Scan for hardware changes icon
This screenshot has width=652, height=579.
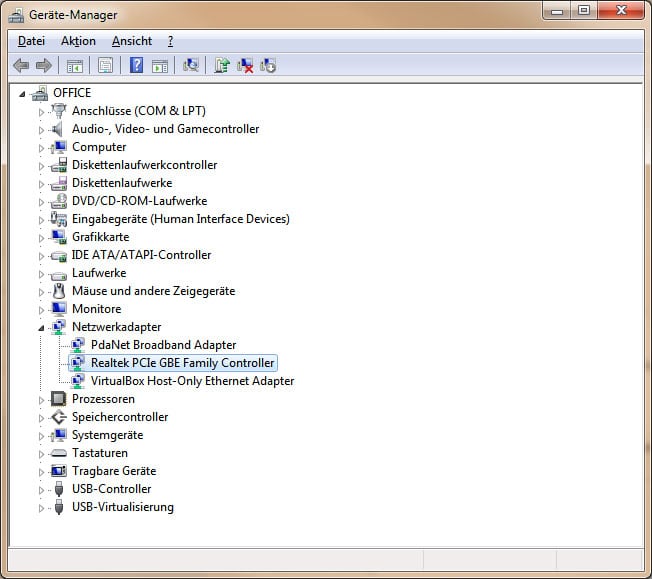click(x=191, y=65)
